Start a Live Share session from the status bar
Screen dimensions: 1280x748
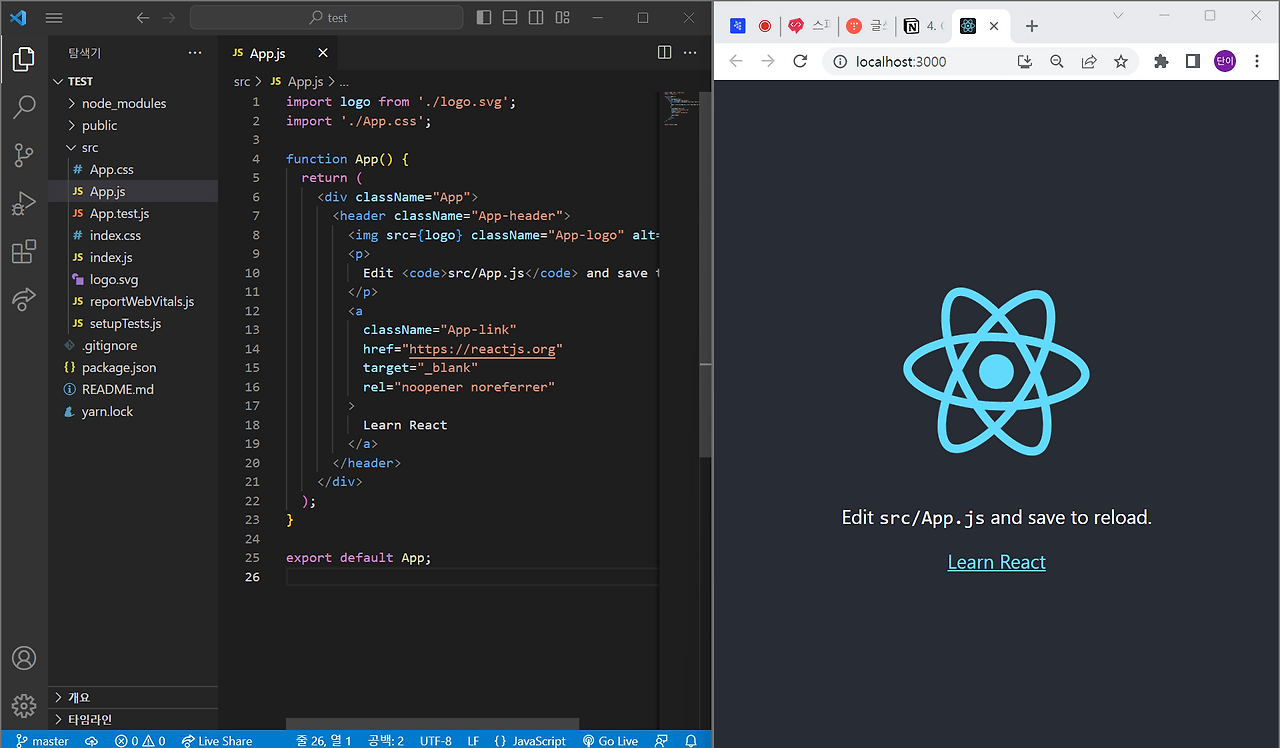point(217,740)
